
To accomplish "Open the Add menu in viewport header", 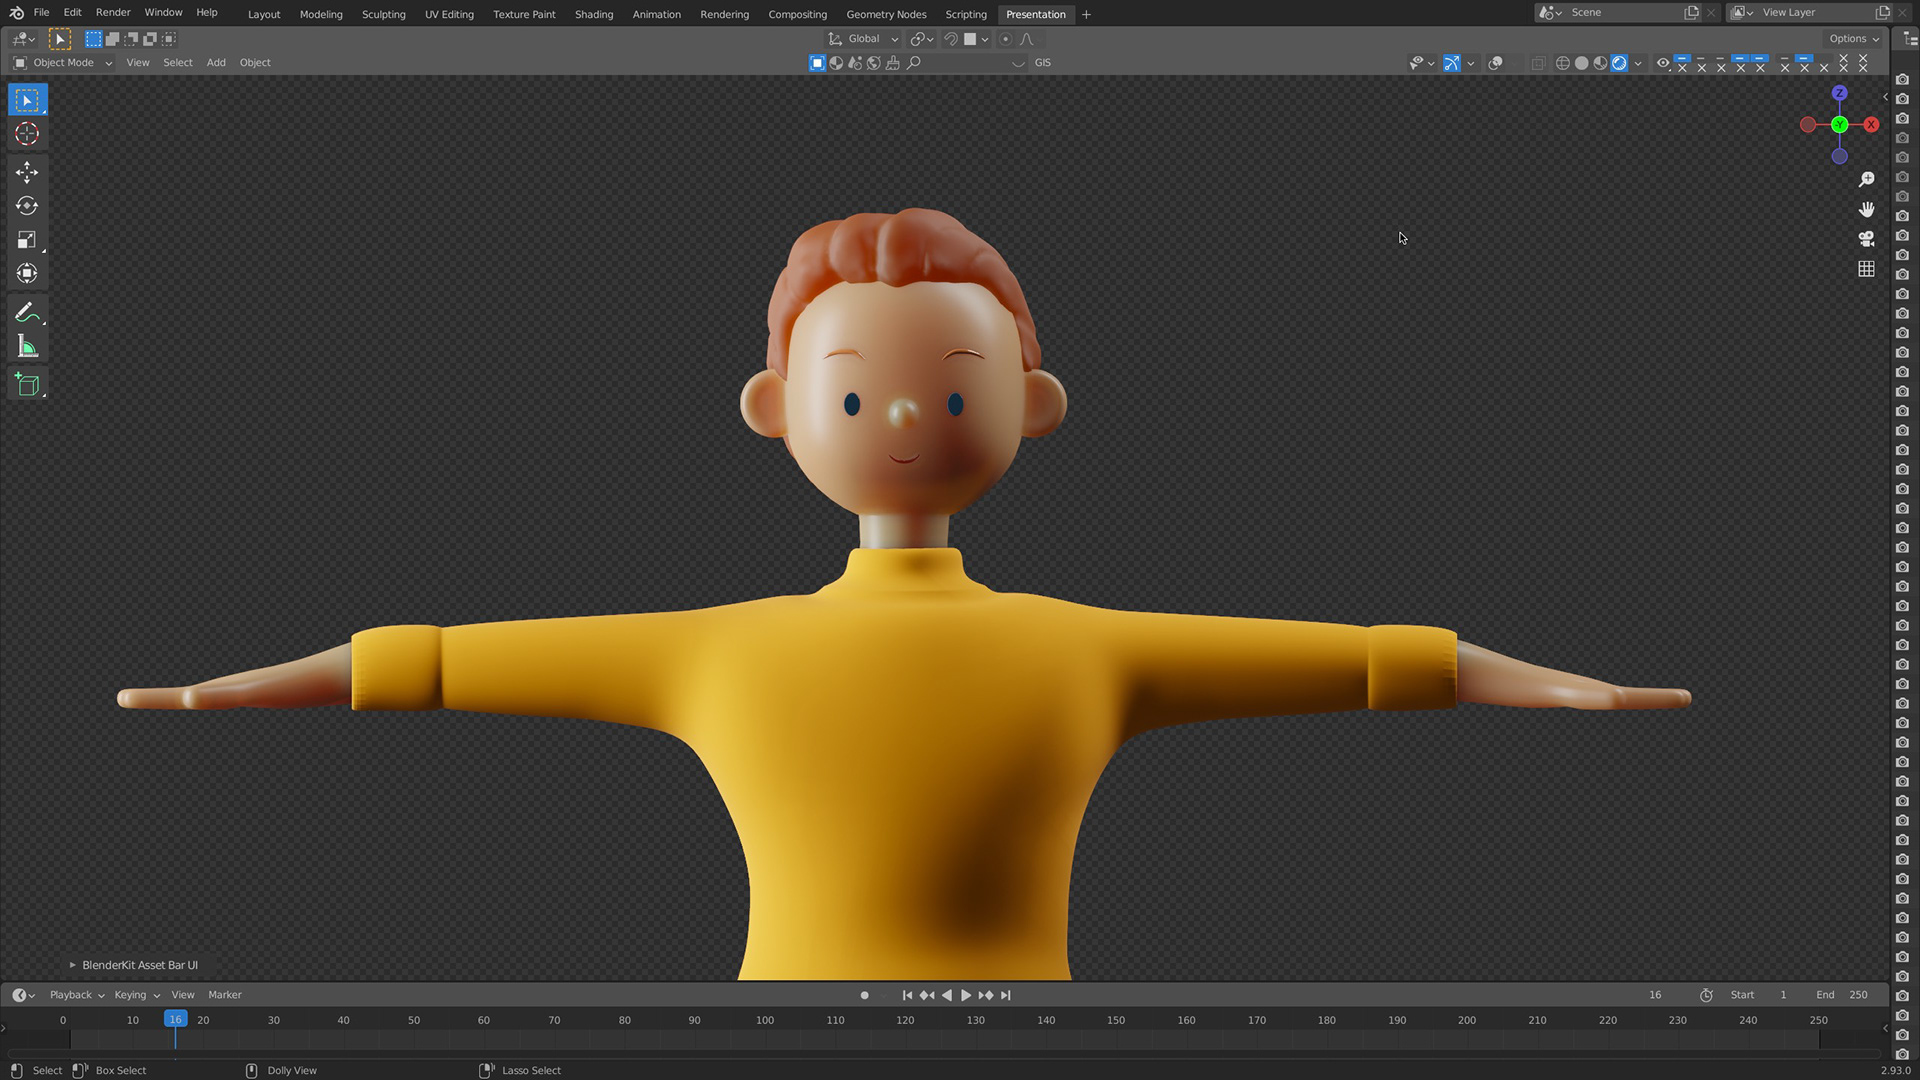I will click(x=216, y=63).
